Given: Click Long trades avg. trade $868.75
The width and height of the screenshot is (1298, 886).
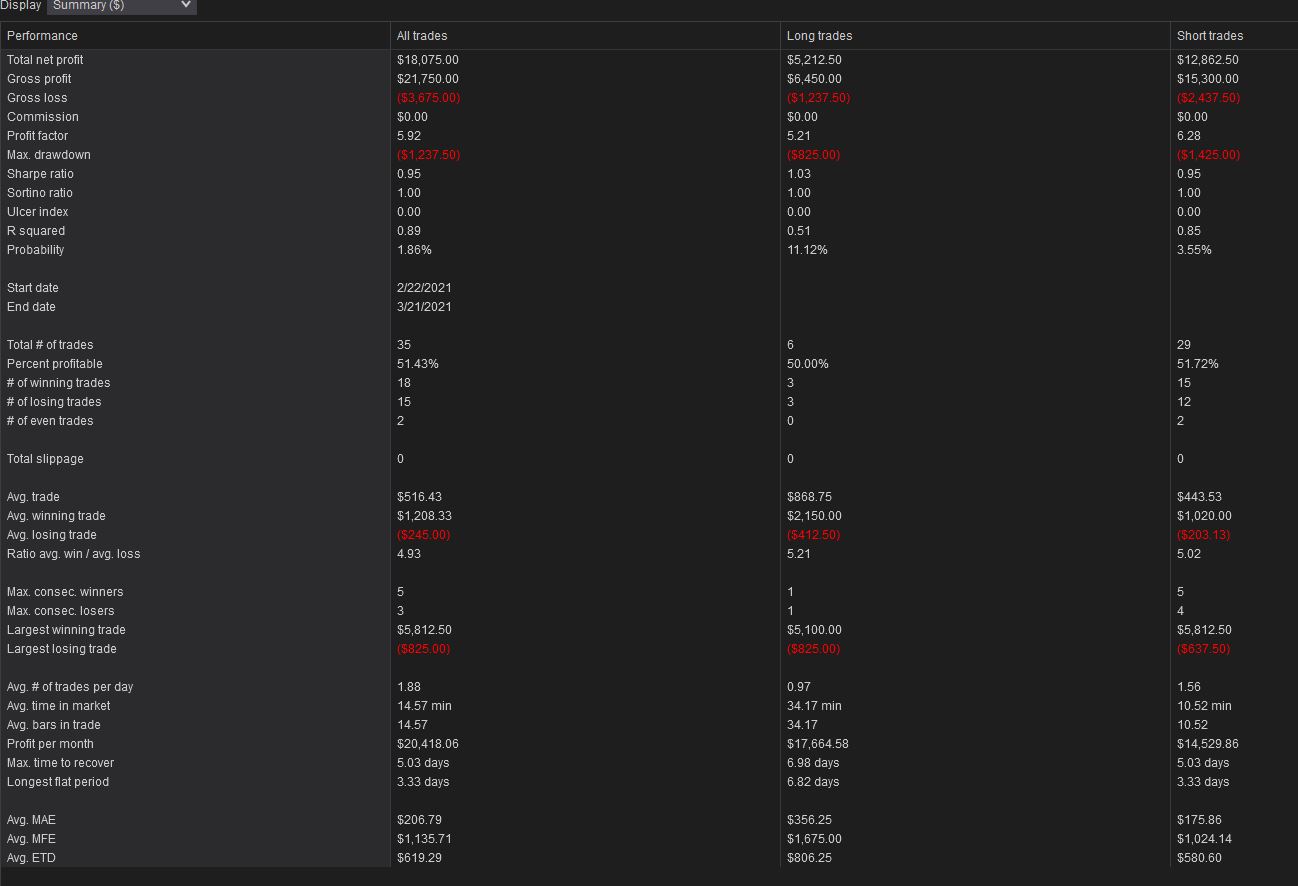Looking at the screenshot, I should point(809,497).
